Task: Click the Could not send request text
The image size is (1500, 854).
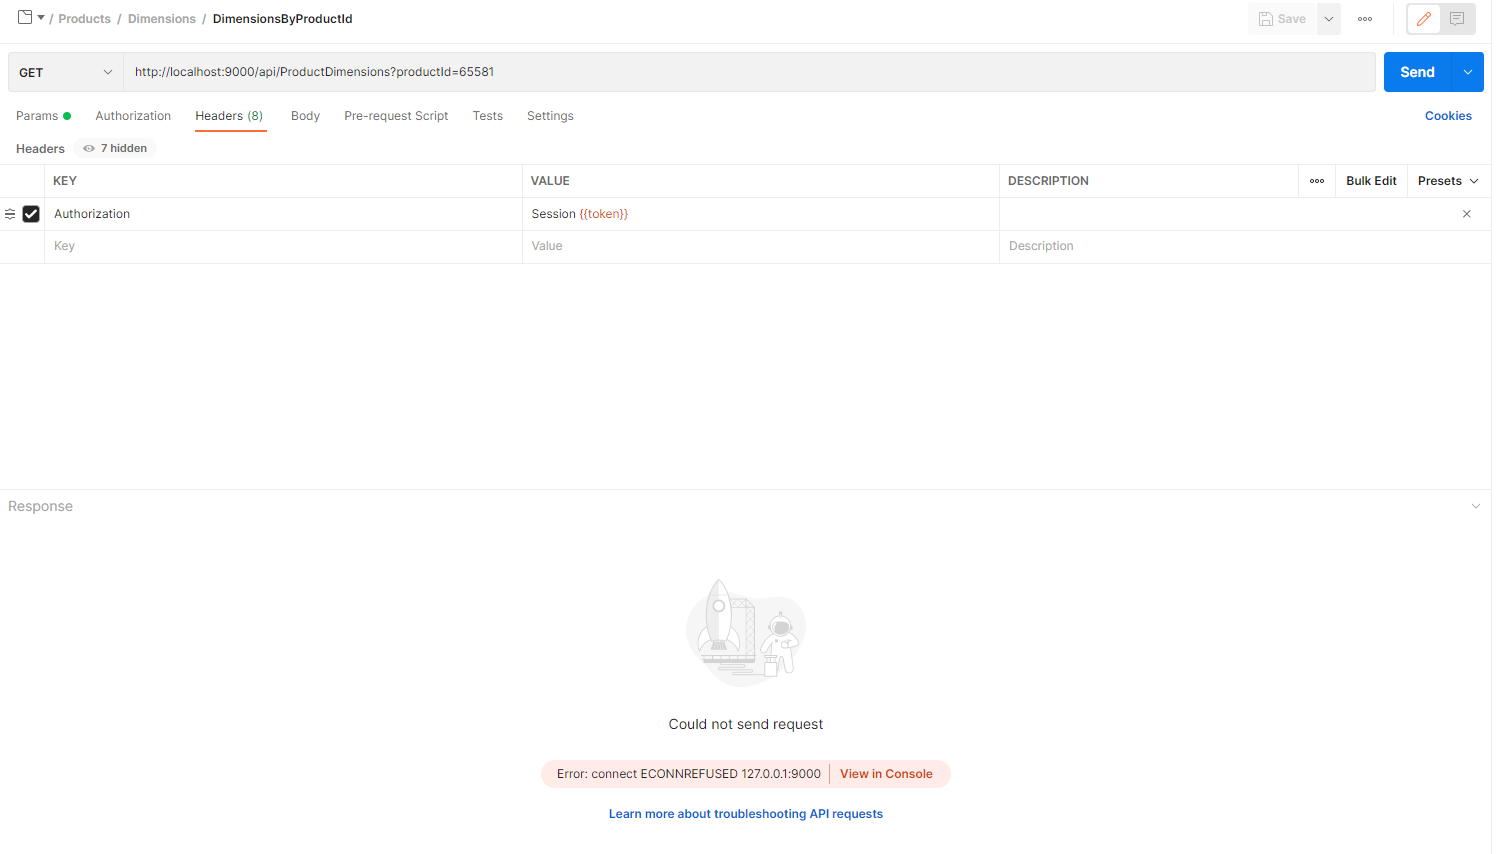Action: tap(746, 724)
